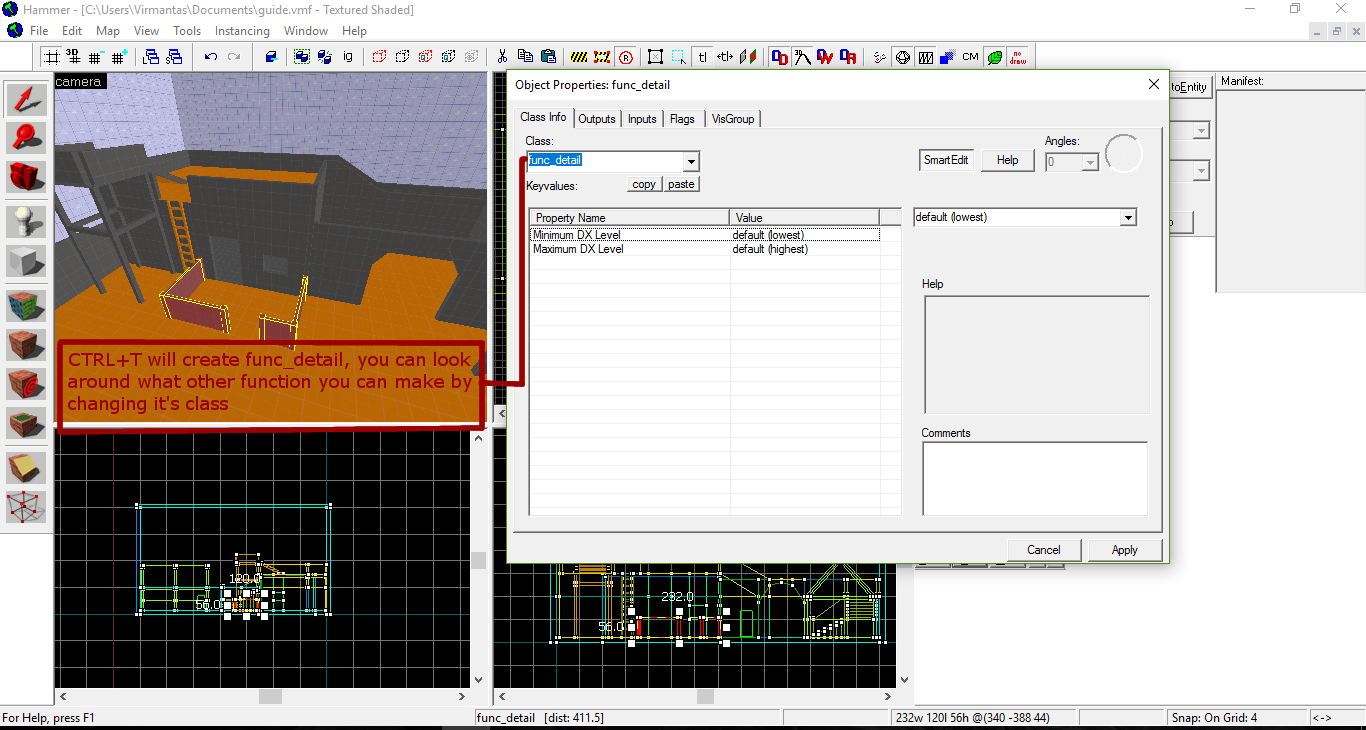
Task: Switch to the Outputs tab
Action: tap(597, 119)
